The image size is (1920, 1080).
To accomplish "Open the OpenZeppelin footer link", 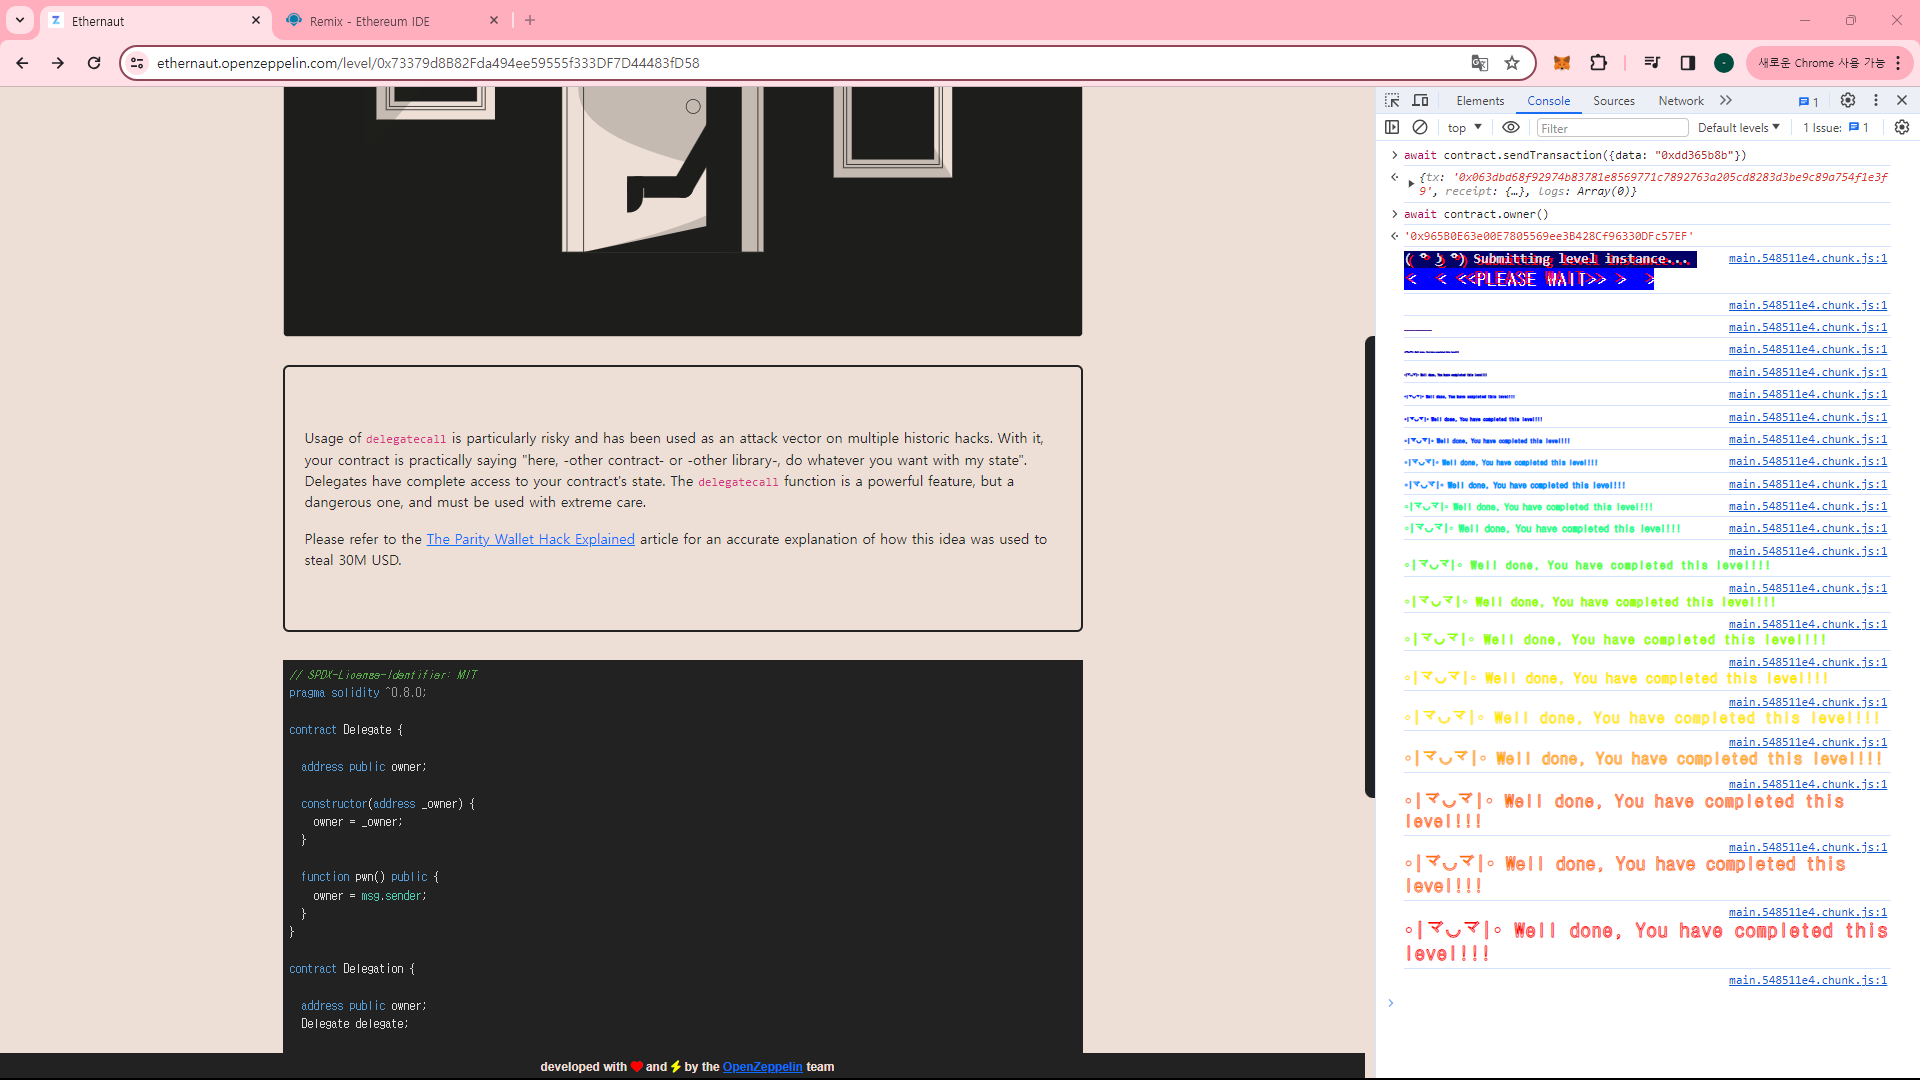I will (762, 1067).
